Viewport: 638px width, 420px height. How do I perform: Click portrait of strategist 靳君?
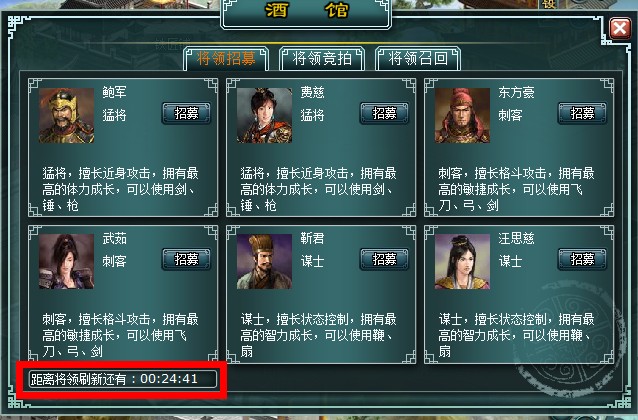pos(264,261)
